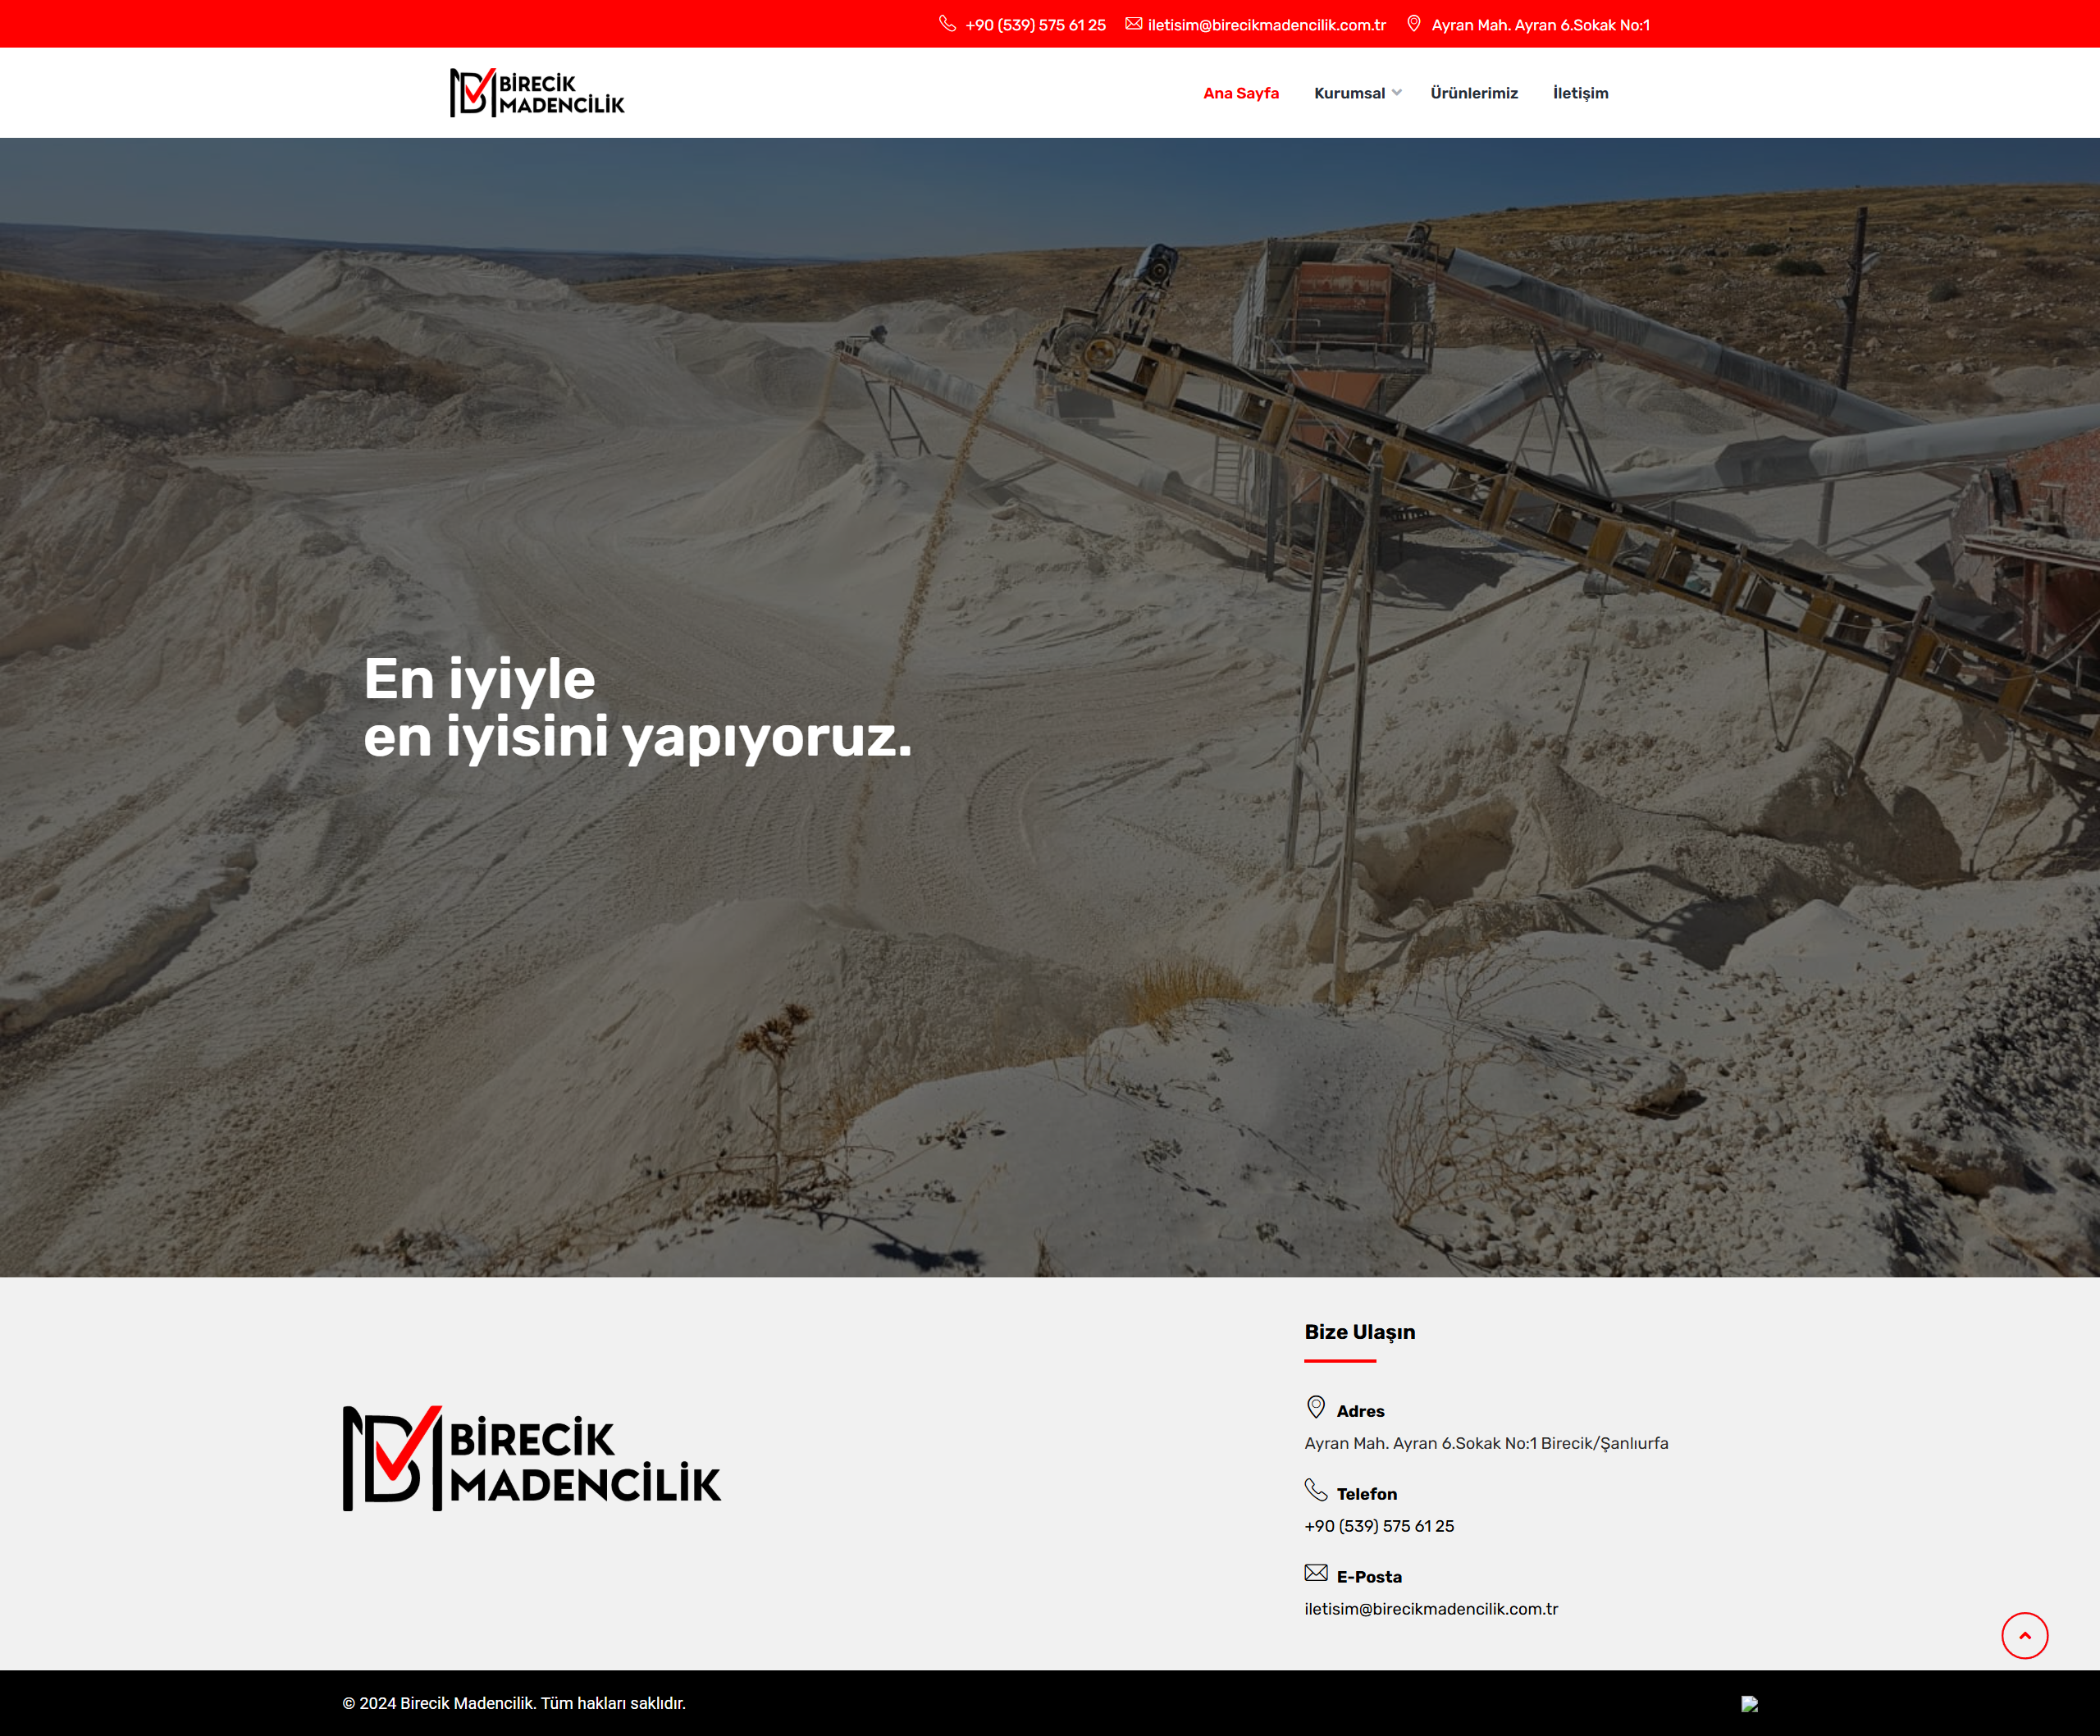
Task: Click footer address 'Ayran Mah. Ayran 6.Sokak No:1 Birecik/Şanlıurfa'
Action: click(1486, 1443)
